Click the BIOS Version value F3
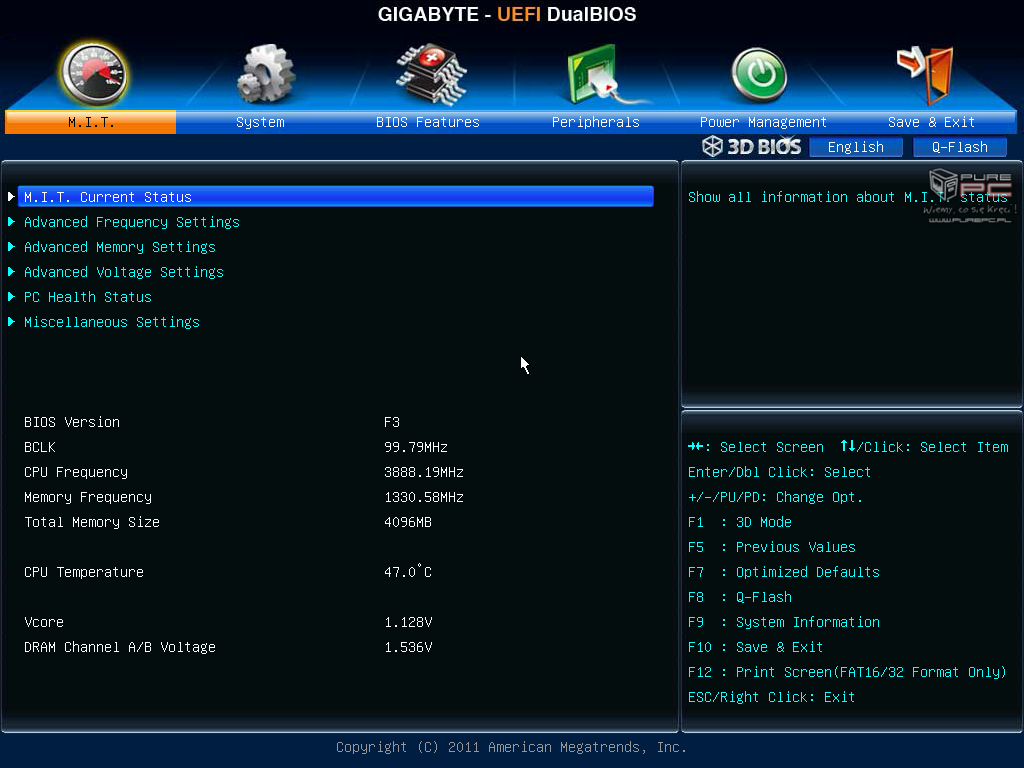This screenshot has width=1024, height=768. point(392,422)
